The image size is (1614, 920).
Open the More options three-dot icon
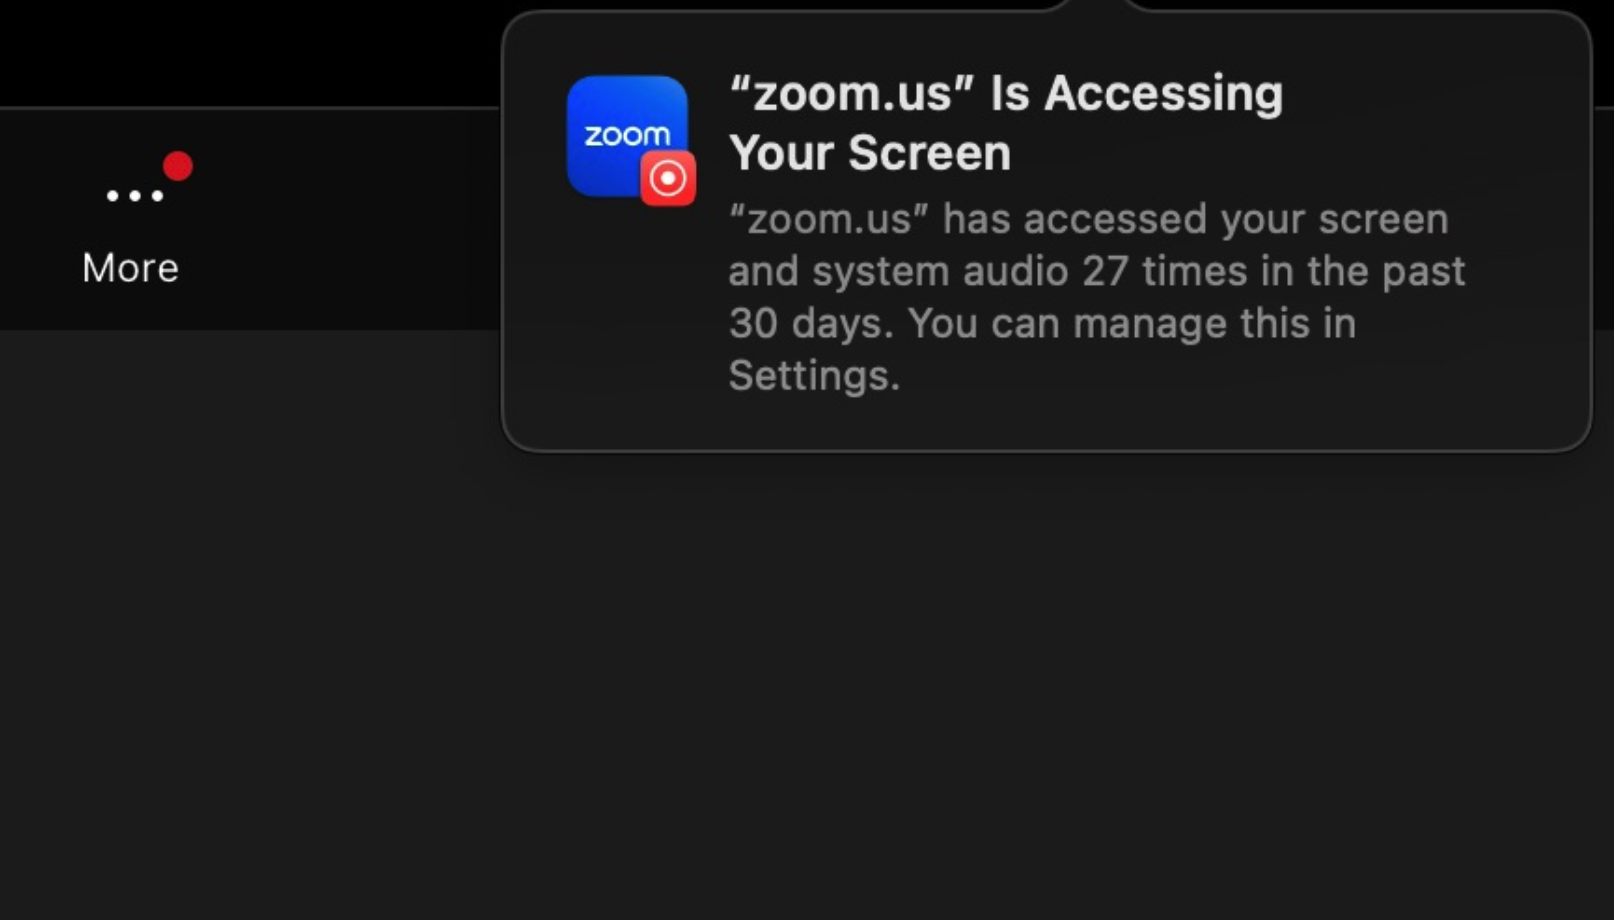[x=134, y=195]
